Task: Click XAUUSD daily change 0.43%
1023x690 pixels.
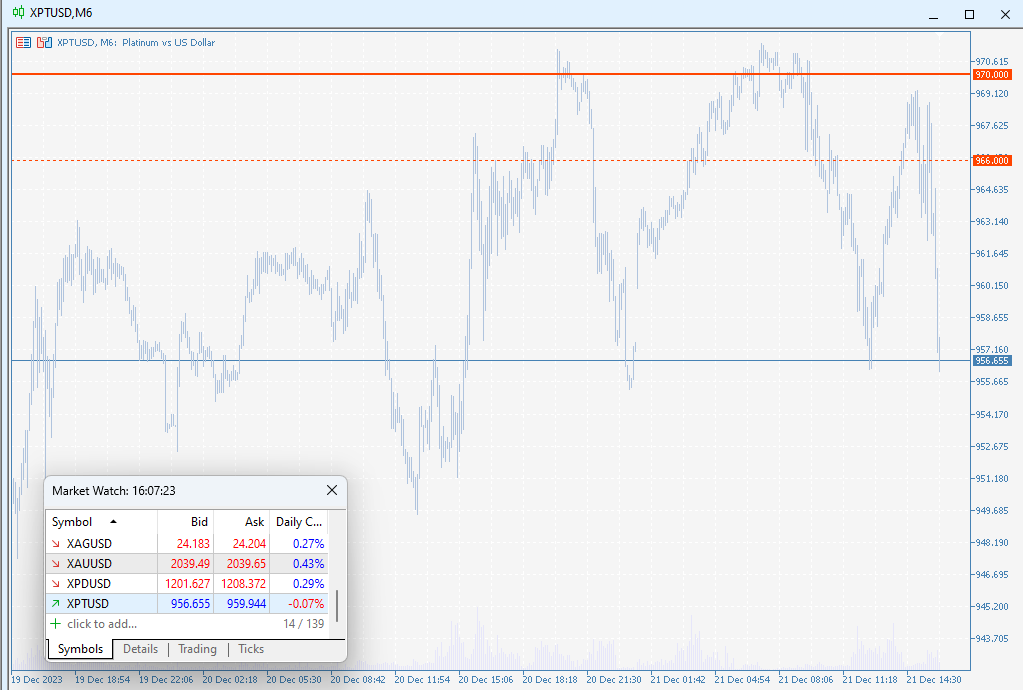Action: (308, 564)
